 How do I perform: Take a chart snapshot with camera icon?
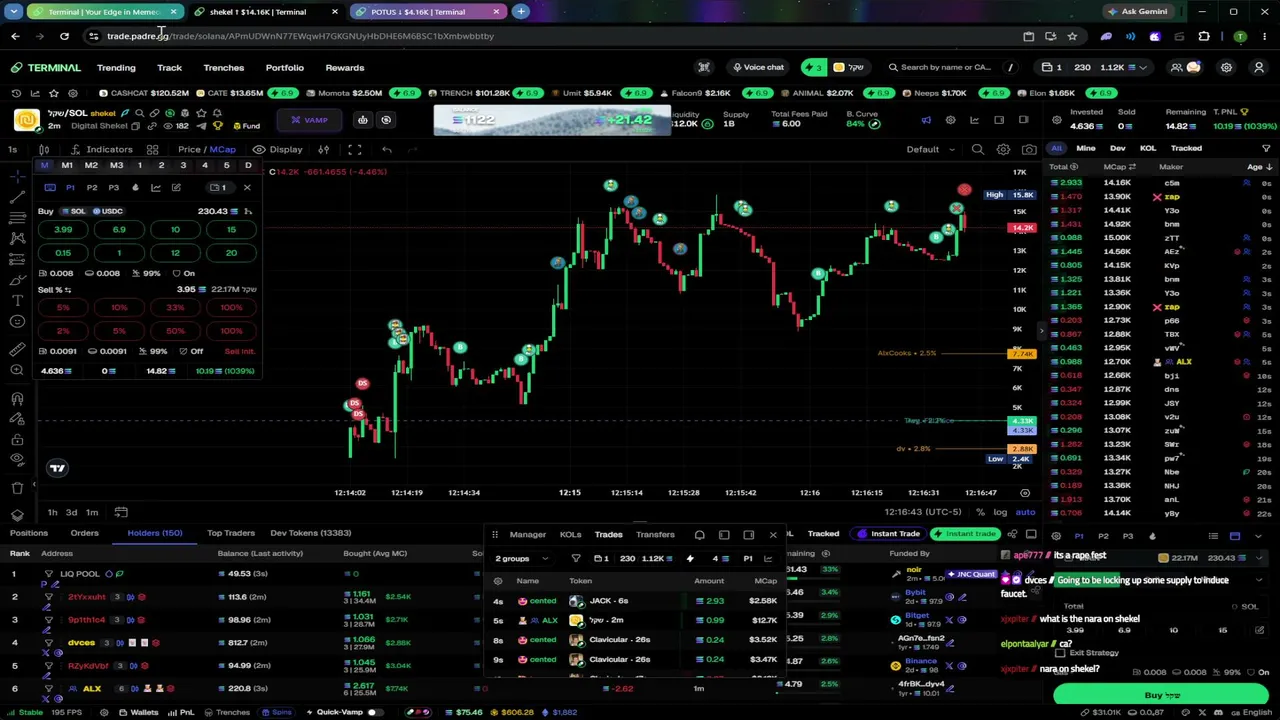pos(1029,149)
